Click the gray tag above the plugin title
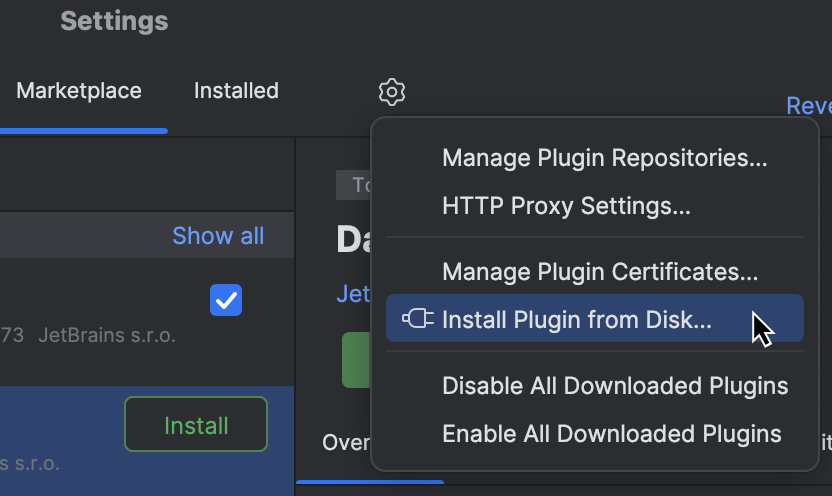The image size is (832, 496). coord(354,185)
